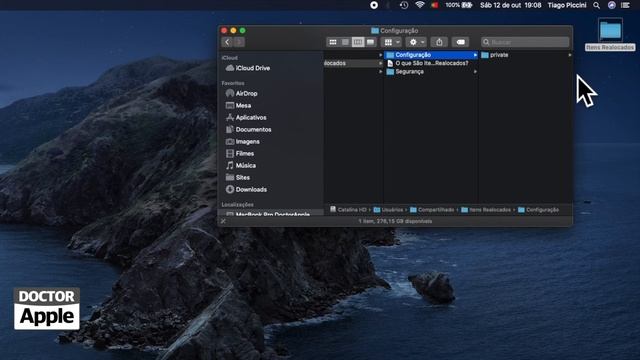The height and width of the screenshot is (360, 640).
Task: Click the tool icon in the status bar corner
Action: click(x=223, y=221)
